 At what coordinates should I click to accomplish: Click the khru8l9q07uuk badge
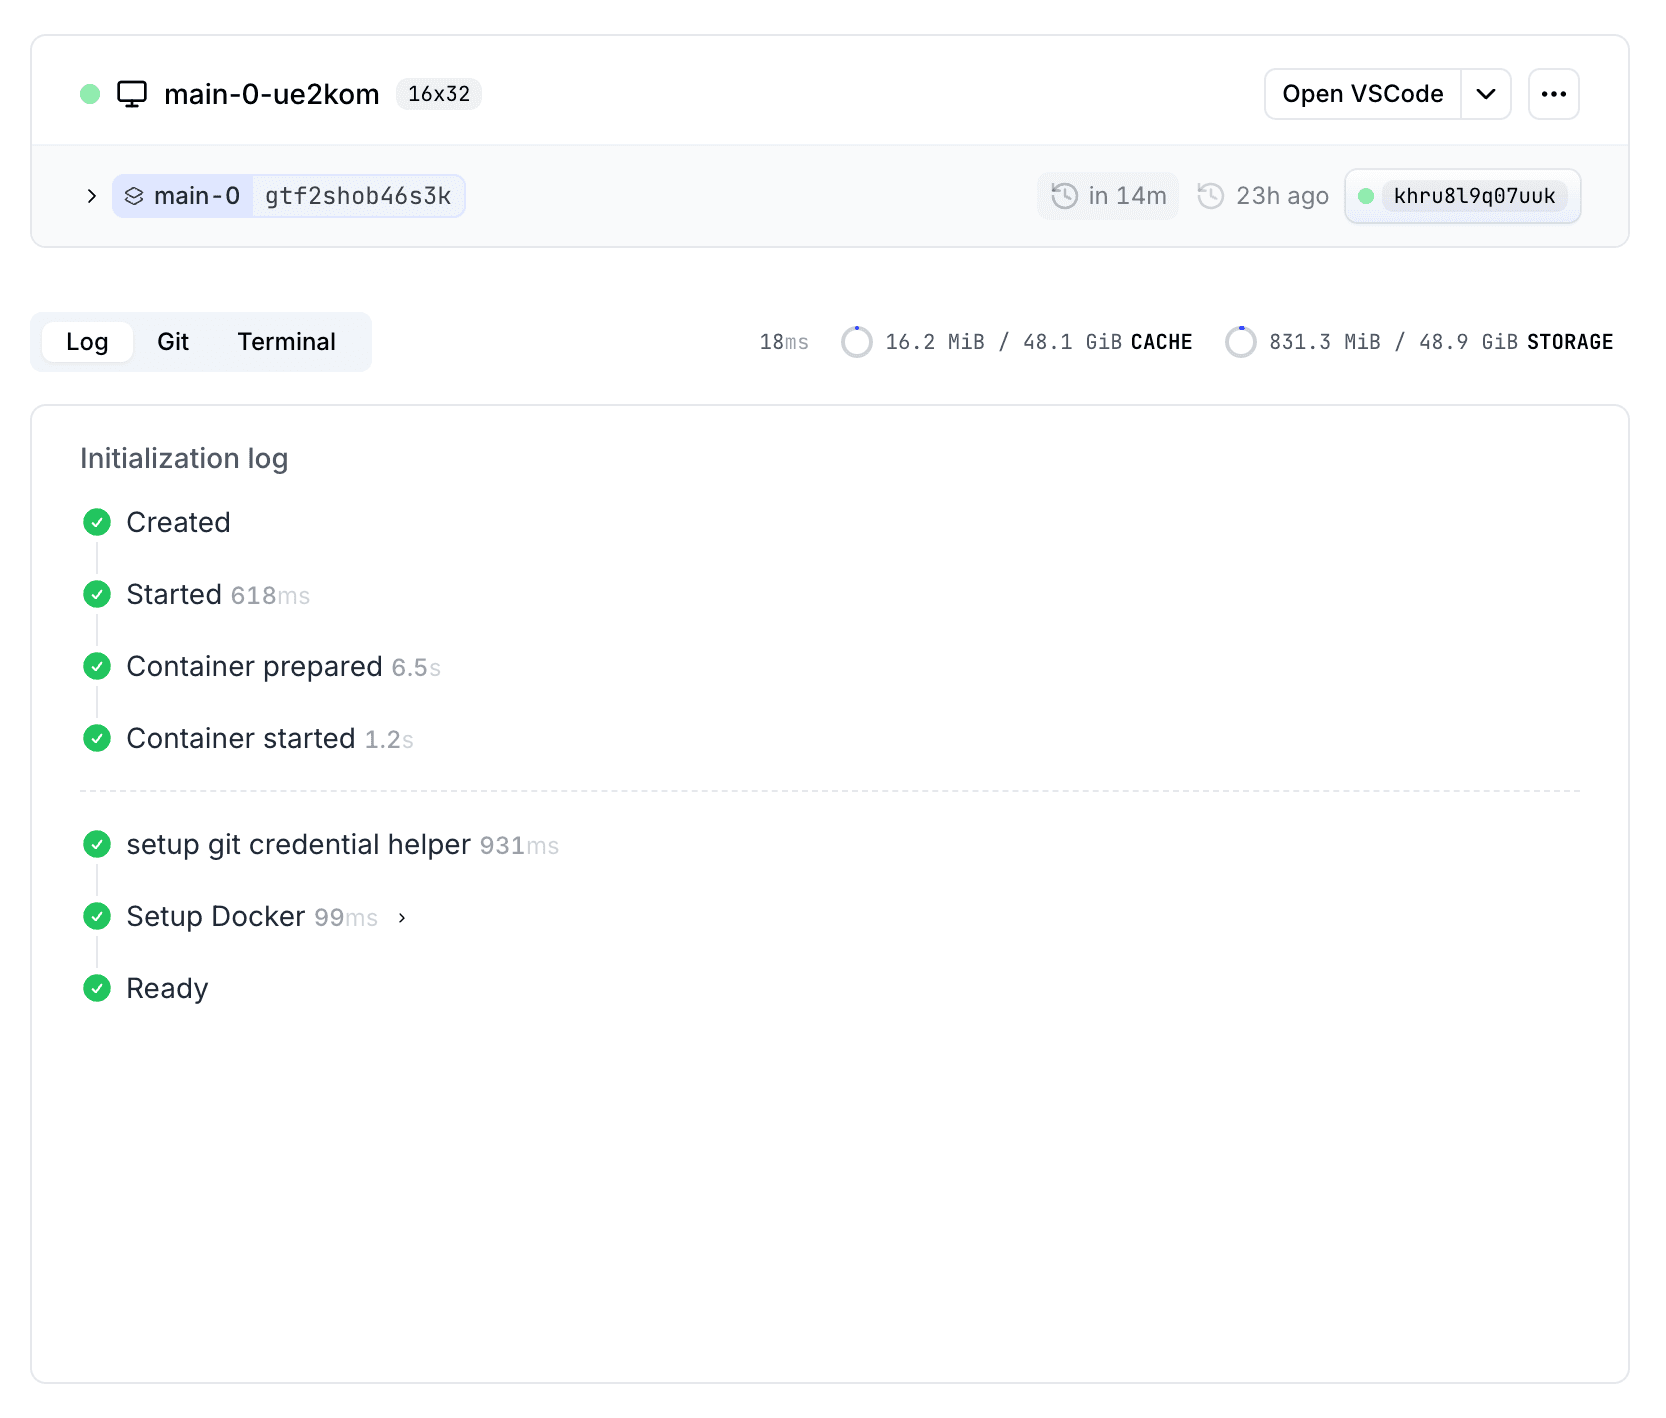coord(1473,196)
